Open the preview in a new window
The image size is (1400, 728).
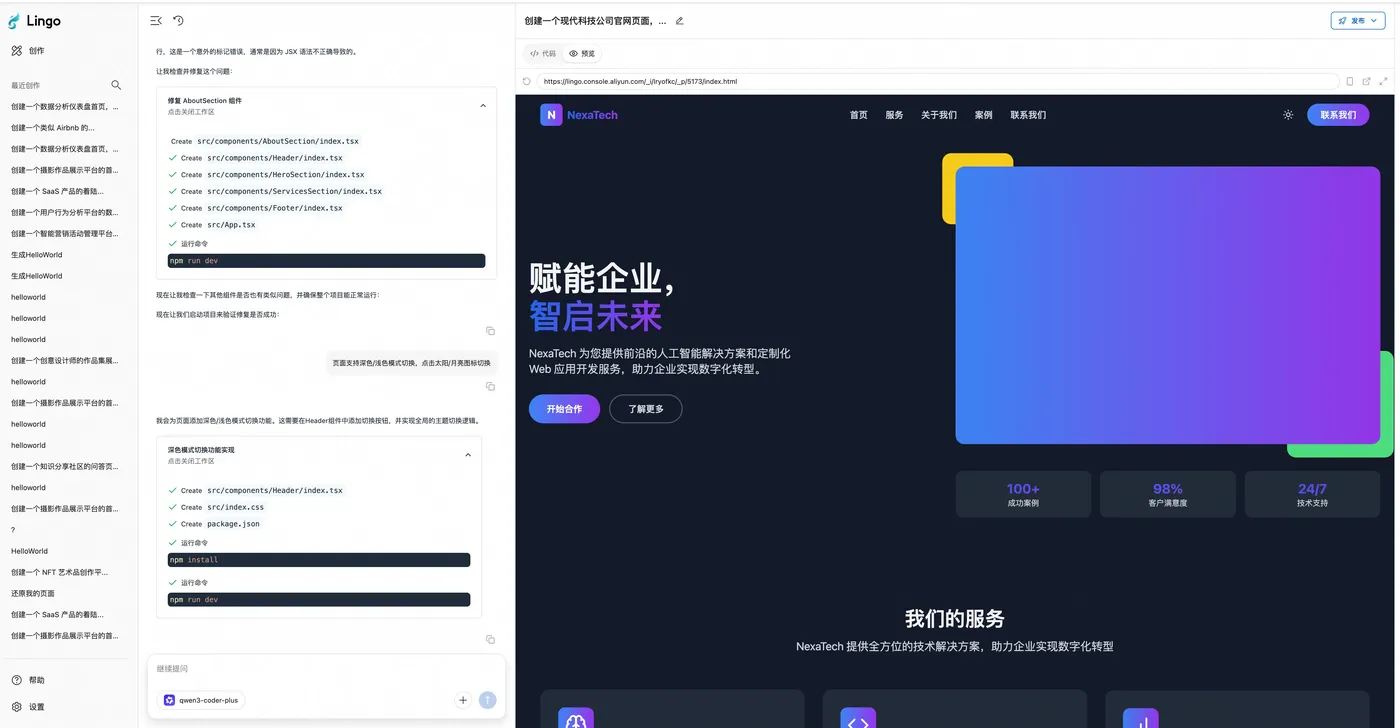[x=1366, y=81]
